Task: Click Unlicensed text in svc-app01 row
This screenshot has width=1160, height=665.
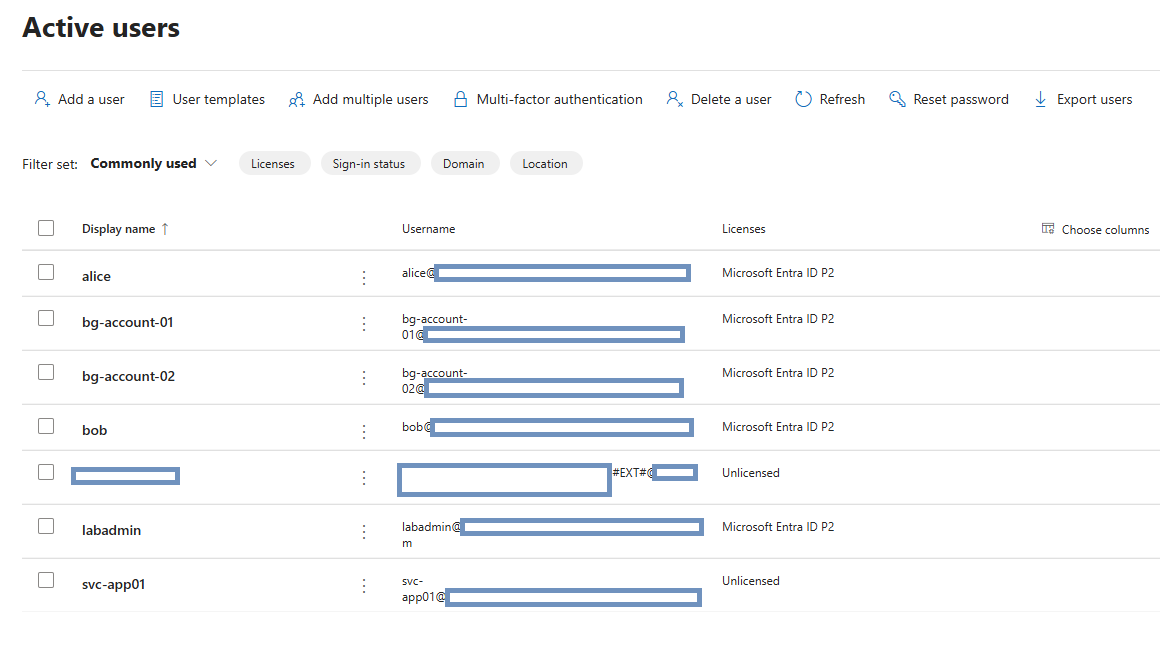Action: 750,581
